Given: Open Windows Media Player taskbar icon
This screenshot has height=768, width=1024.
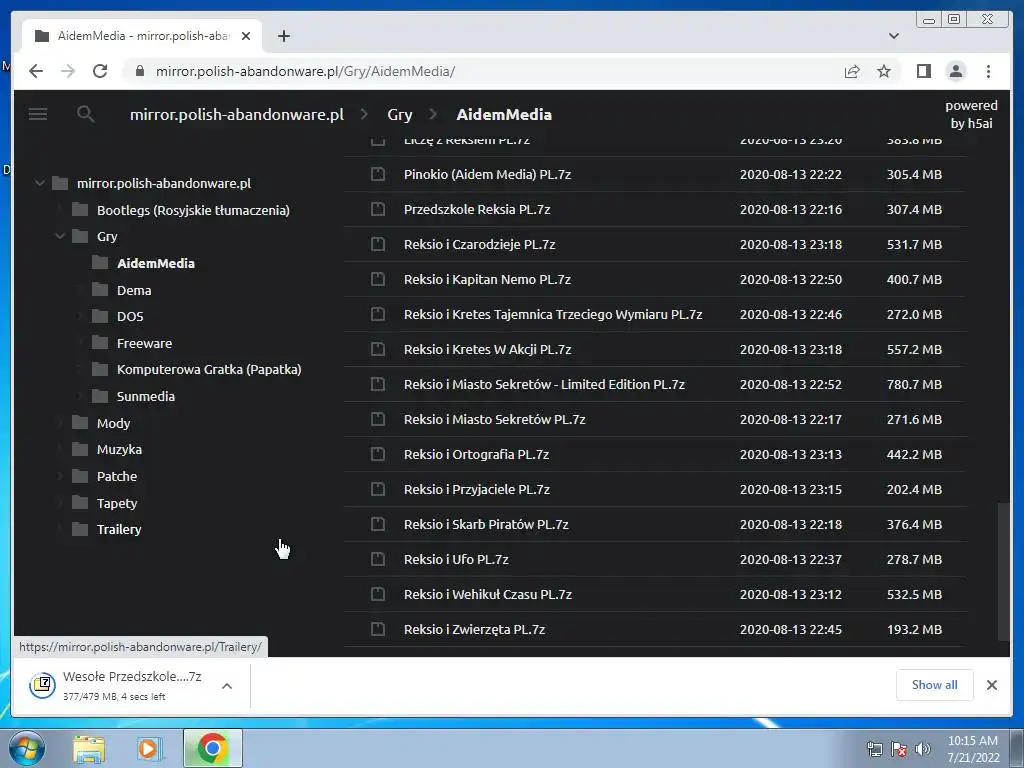Looking at the screenshot, I should coord(150,748).
